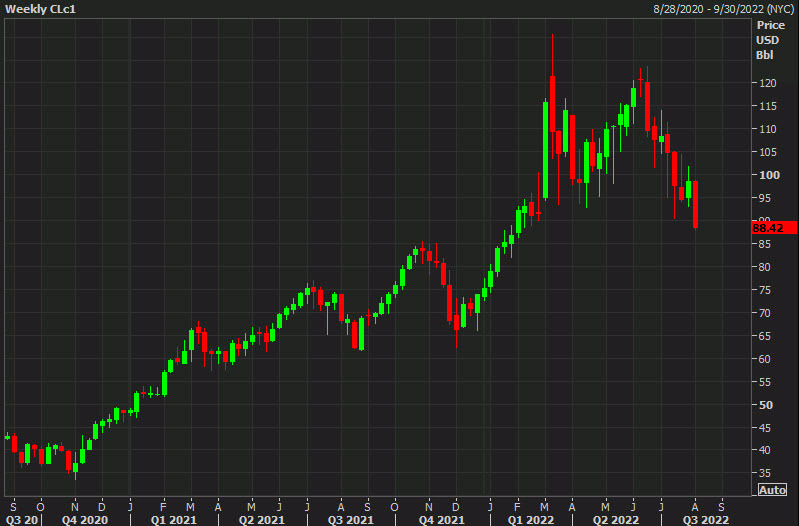Click the 45 price axis value

tap(765, 428)
